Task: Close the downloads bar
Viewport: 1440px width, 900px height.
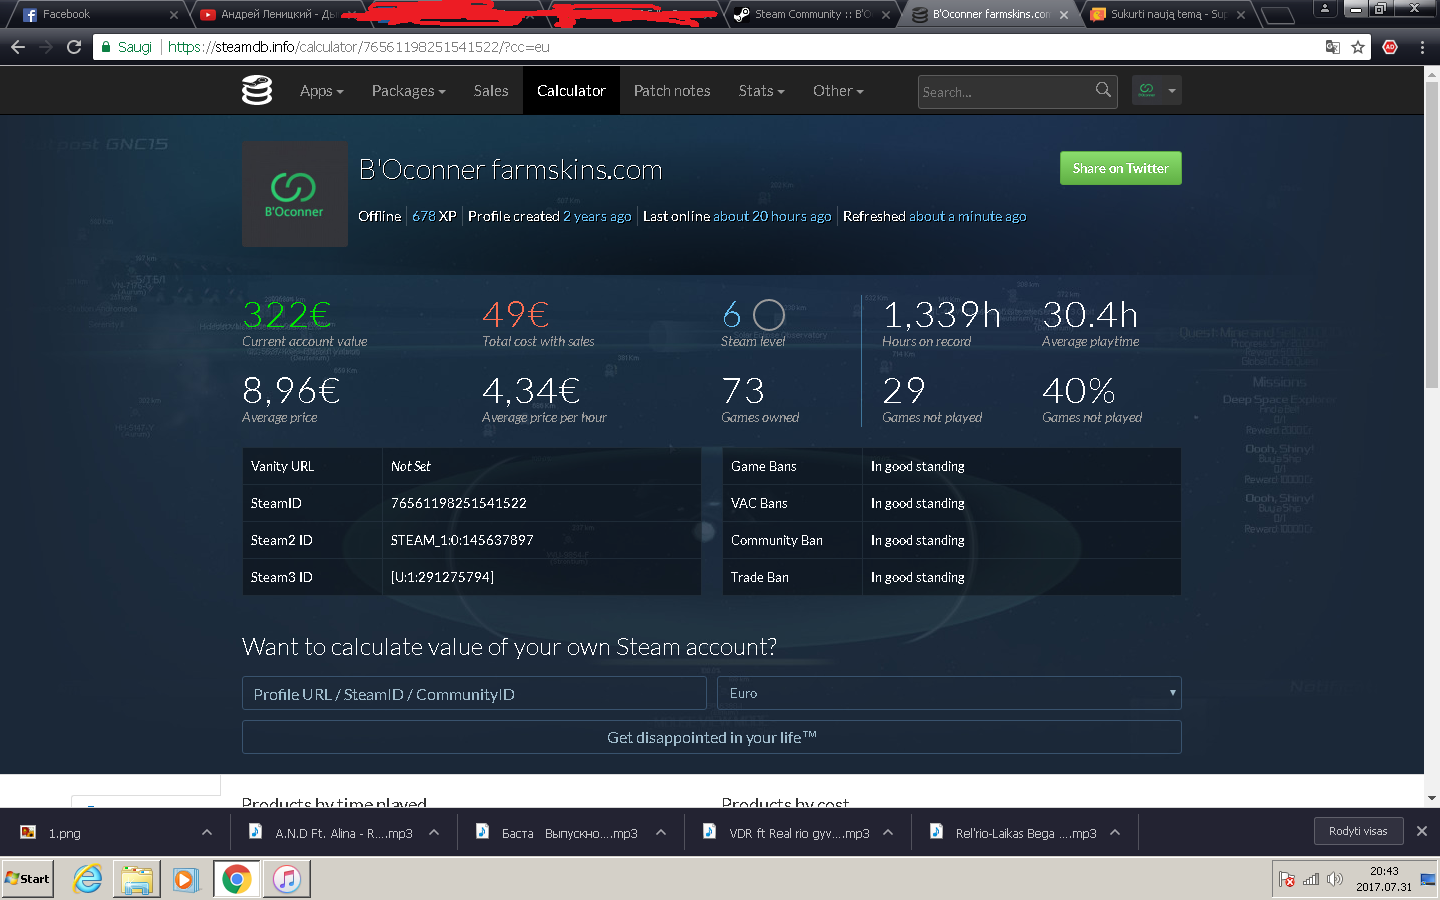Action: coord(1421,831)
